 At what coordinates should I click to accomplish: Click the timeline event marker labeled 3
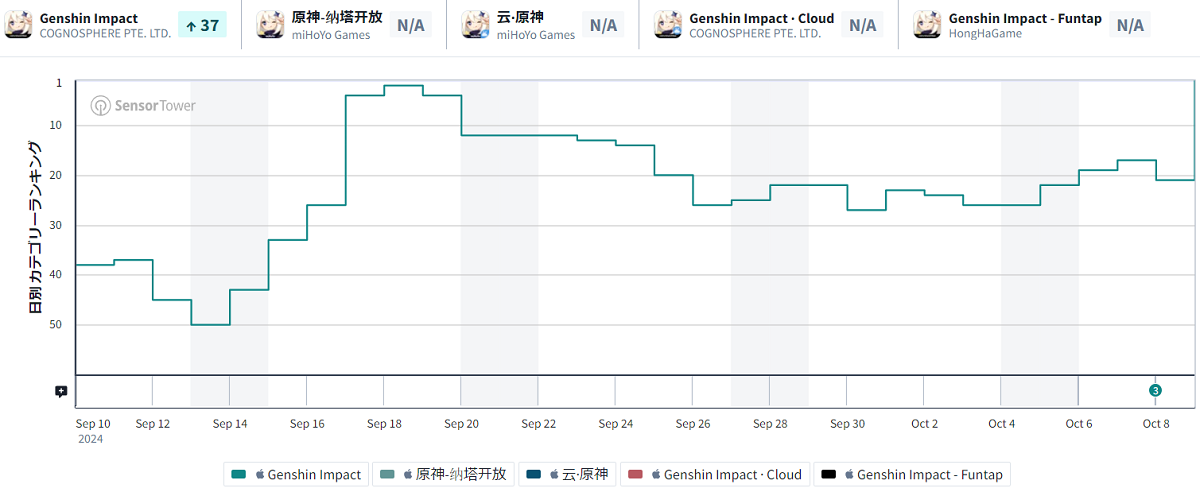point(1155,390)
